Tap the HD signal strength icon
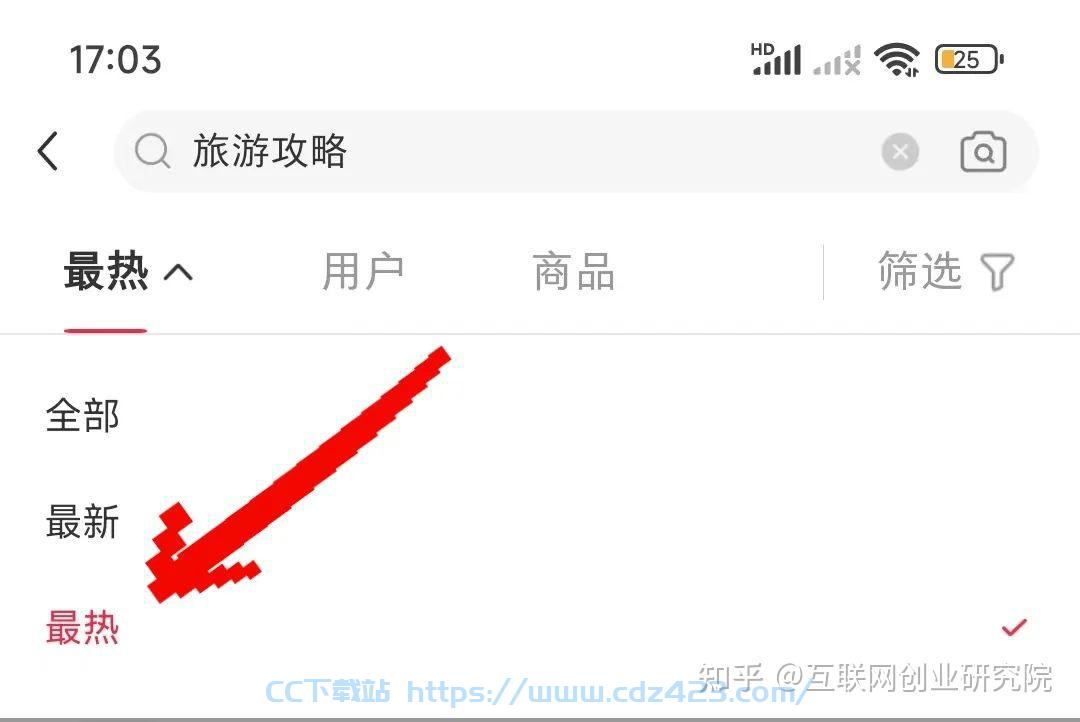Screen dimensions: 1080x722 point(776,59)
